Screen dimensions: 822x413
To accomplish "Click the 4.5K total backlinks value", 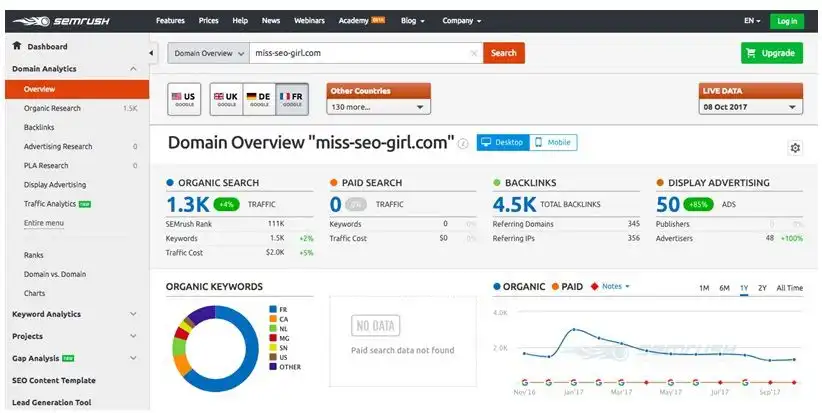I will [x=514, y=204].
